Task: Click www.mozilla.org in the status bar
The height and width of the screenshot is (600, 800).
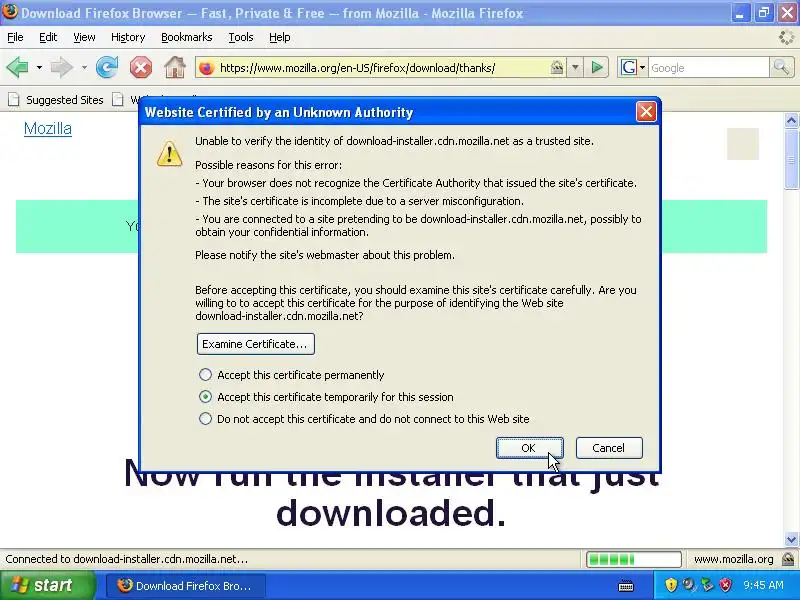Action: click(x=733, y=559)
